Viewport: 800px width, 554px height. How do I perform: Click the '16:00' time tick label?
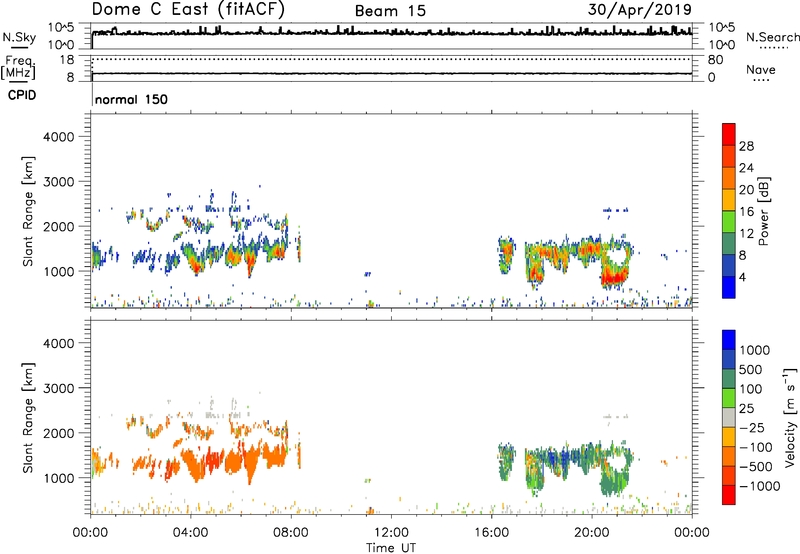(x=491, y=533)
